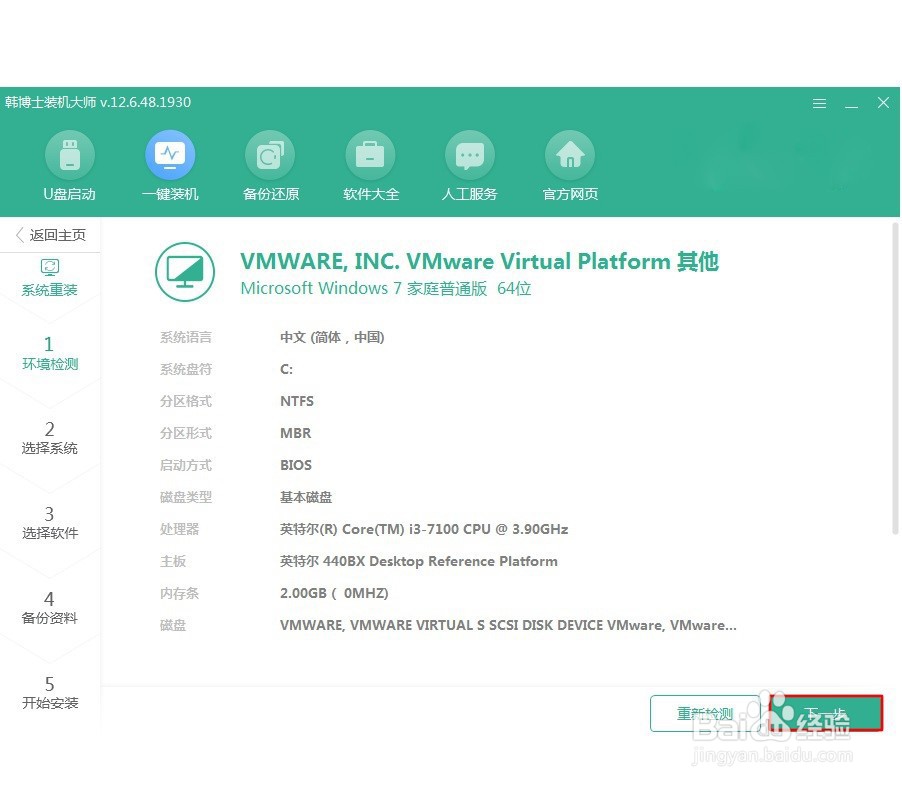Select 系统重装 in the sidebar
Screen dimensions: 902x786
pyautogui.click(x=49, y=278)
